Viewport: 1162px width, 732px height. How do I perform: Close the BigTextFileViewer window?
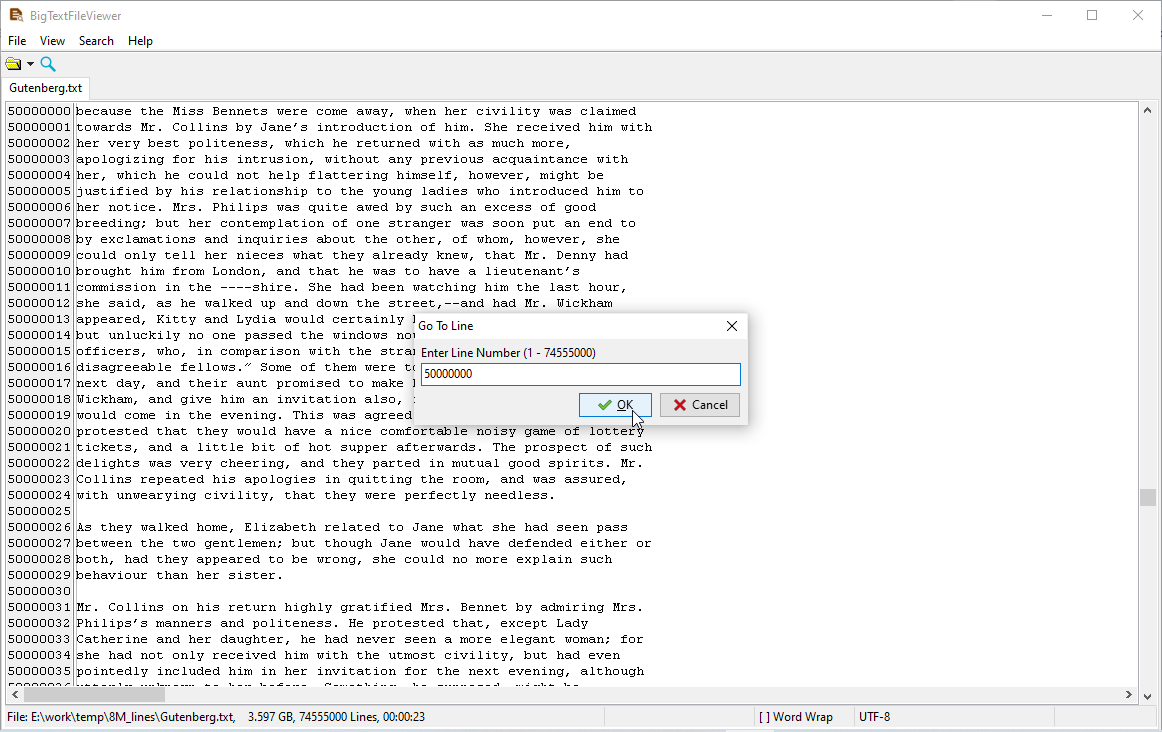[1138, 16]
